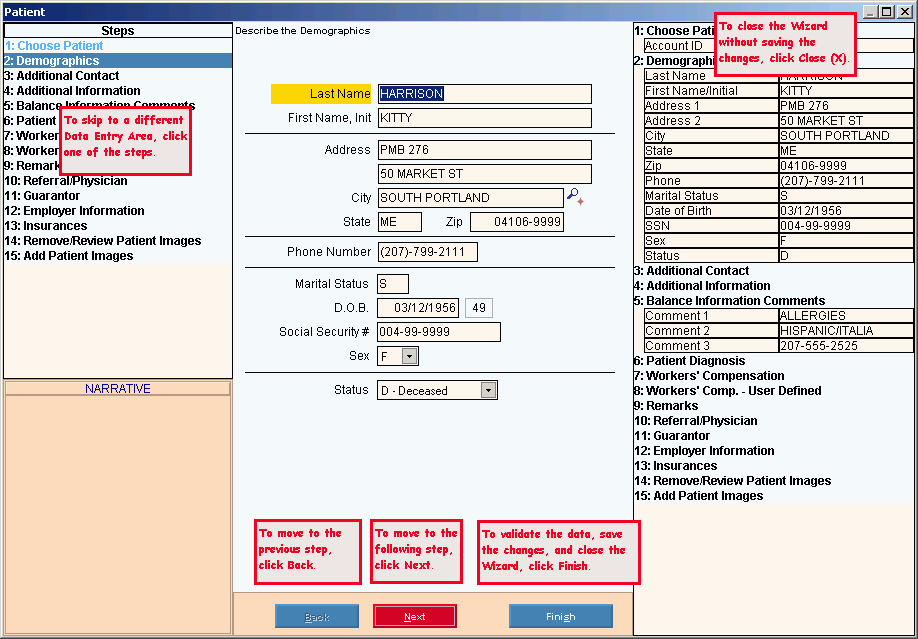Click summary heading 4: Additional Information
This screenshot has height=639, width=918.
tap(702, 286)
